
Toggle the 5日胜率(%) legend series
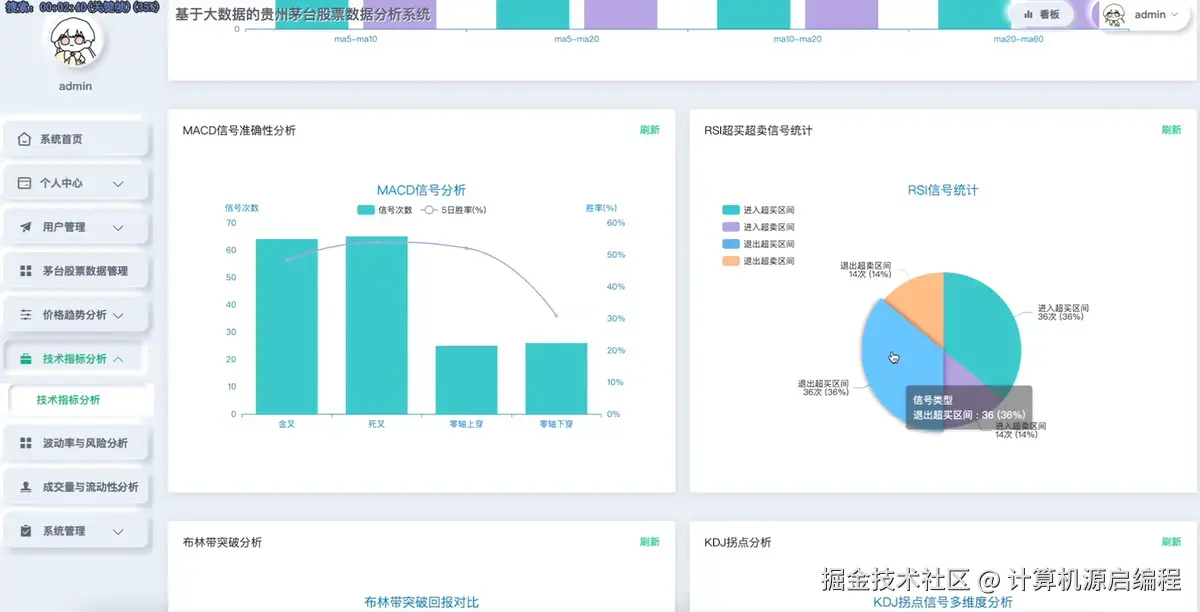pyautogui.click(x=453, y=210)
